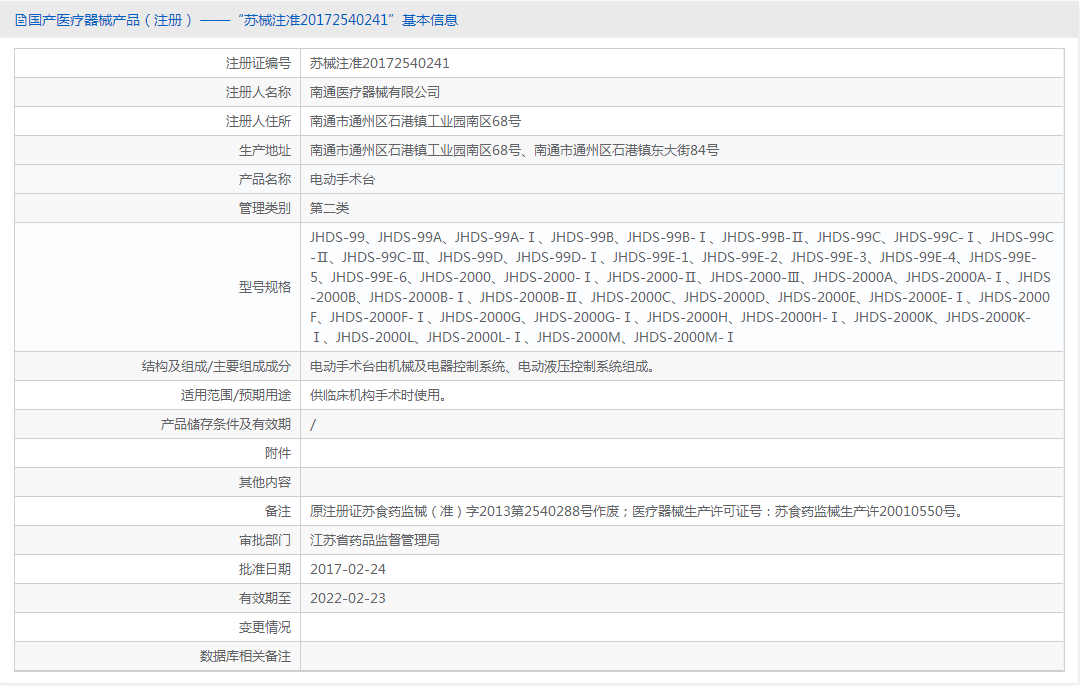The height and width of the screenshot is (686, 1080).
Task: Click the slash value for storage conditions
Action: 313,424
